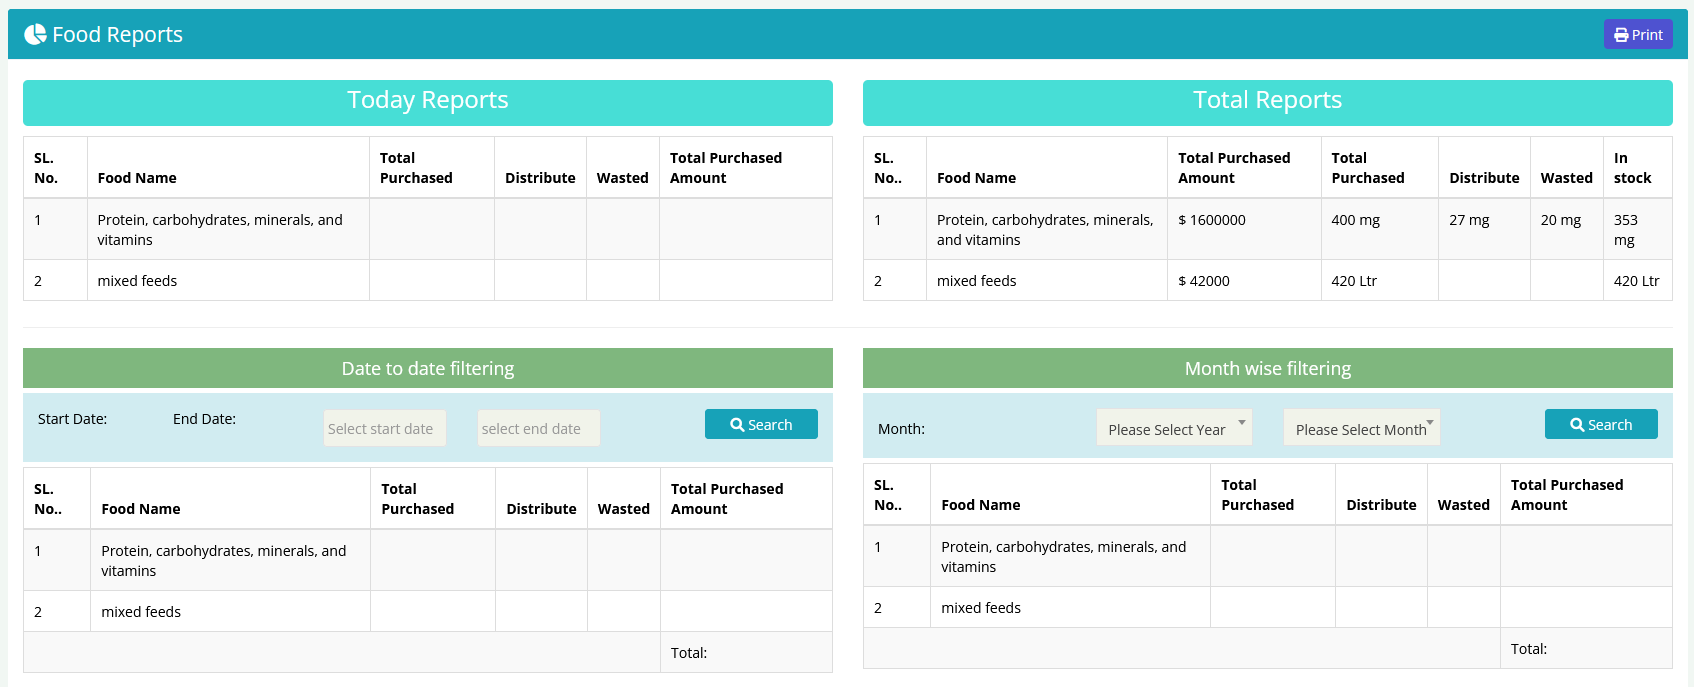Focus the select end date field
Image resolution: width=1694 pixels, height=687 pixels.
(x=538, y=429)
